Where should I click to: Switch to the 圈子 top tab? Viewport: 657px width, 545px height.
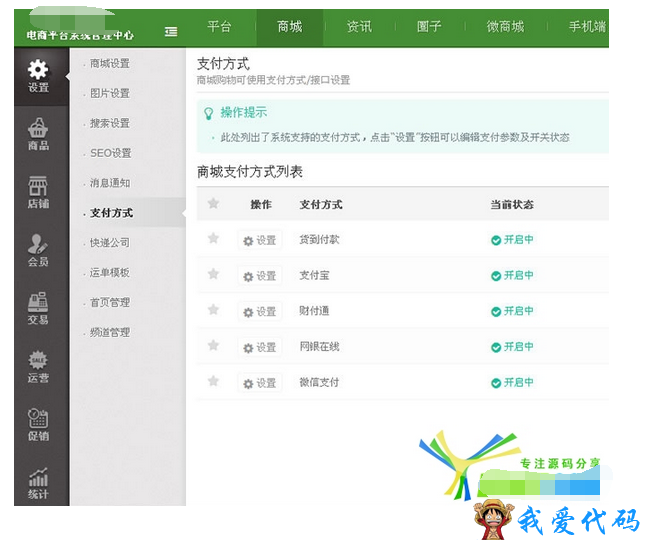click(429, 27)
